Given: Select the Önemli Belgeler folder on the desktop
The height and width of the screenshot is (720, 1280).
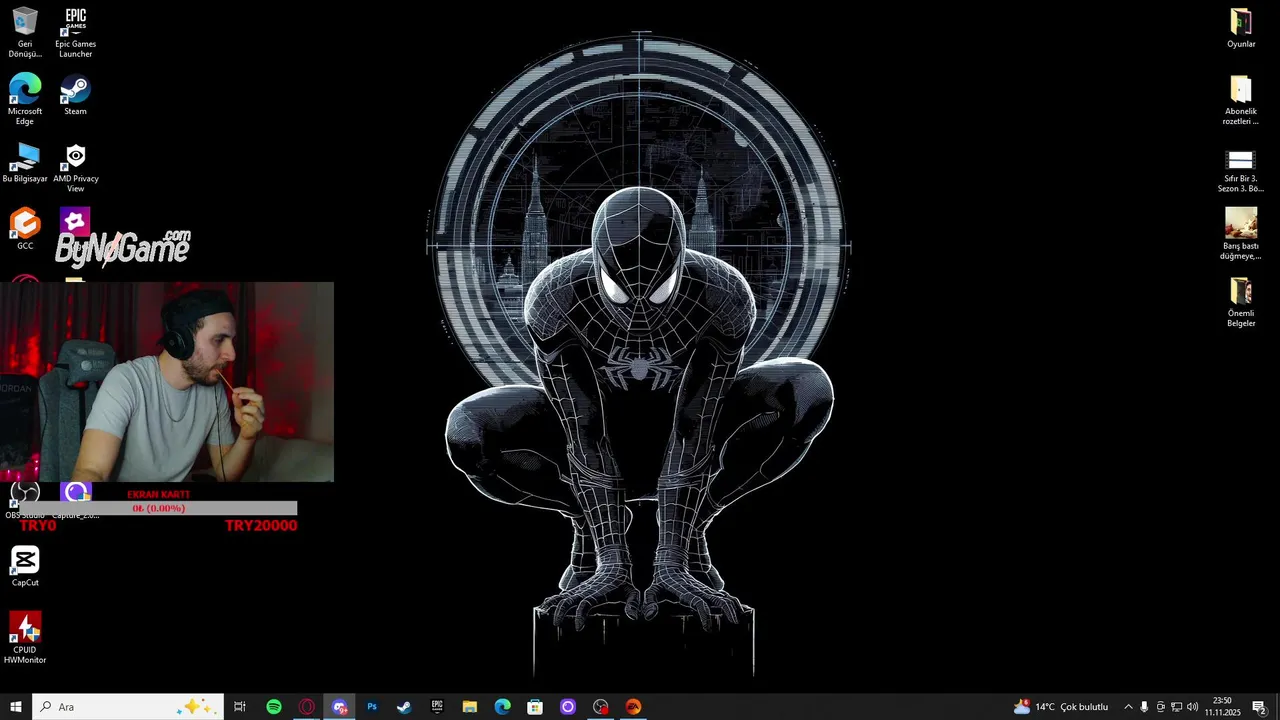Looking at the screenshot, I should pyautogui.click(x=1241, y=302).
